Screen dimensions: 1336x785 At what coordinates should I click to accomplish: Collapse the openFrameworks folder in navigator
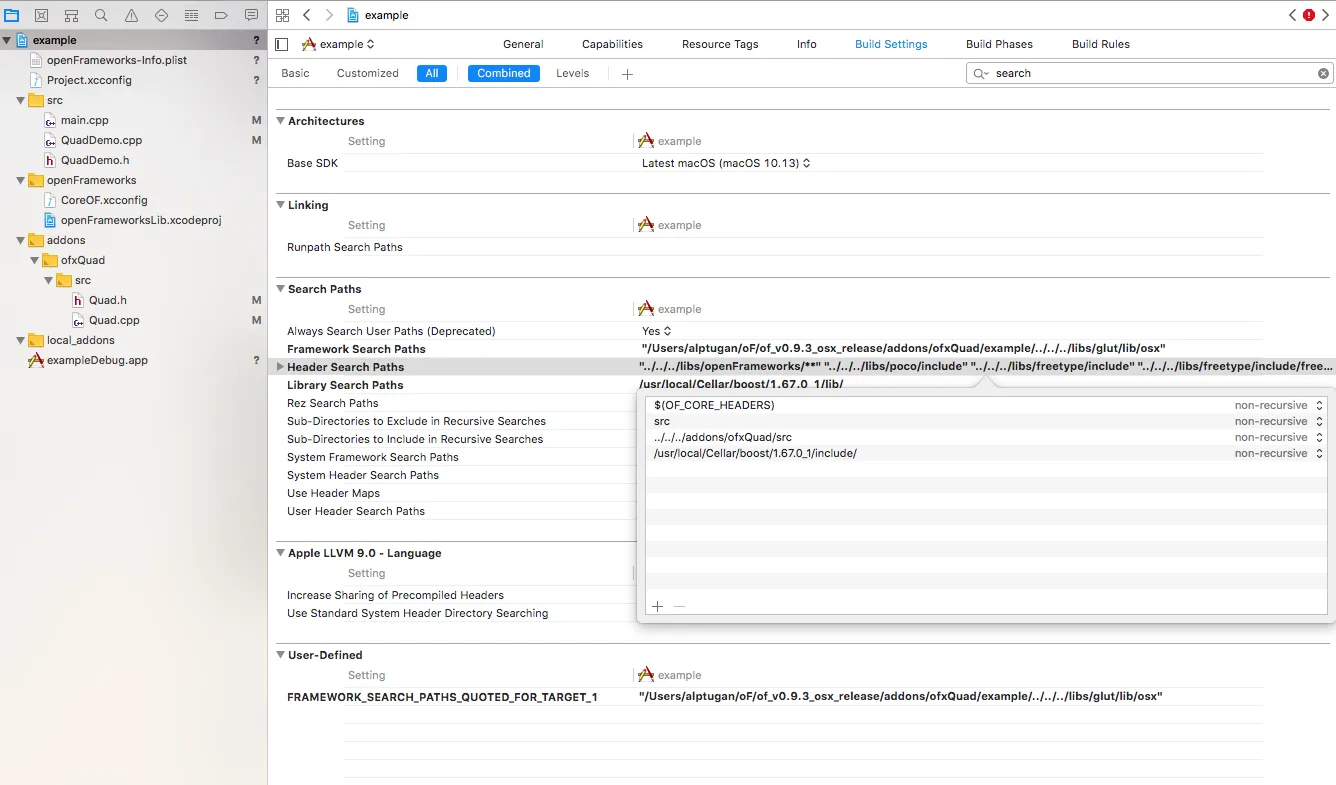[x=21, y=180]
